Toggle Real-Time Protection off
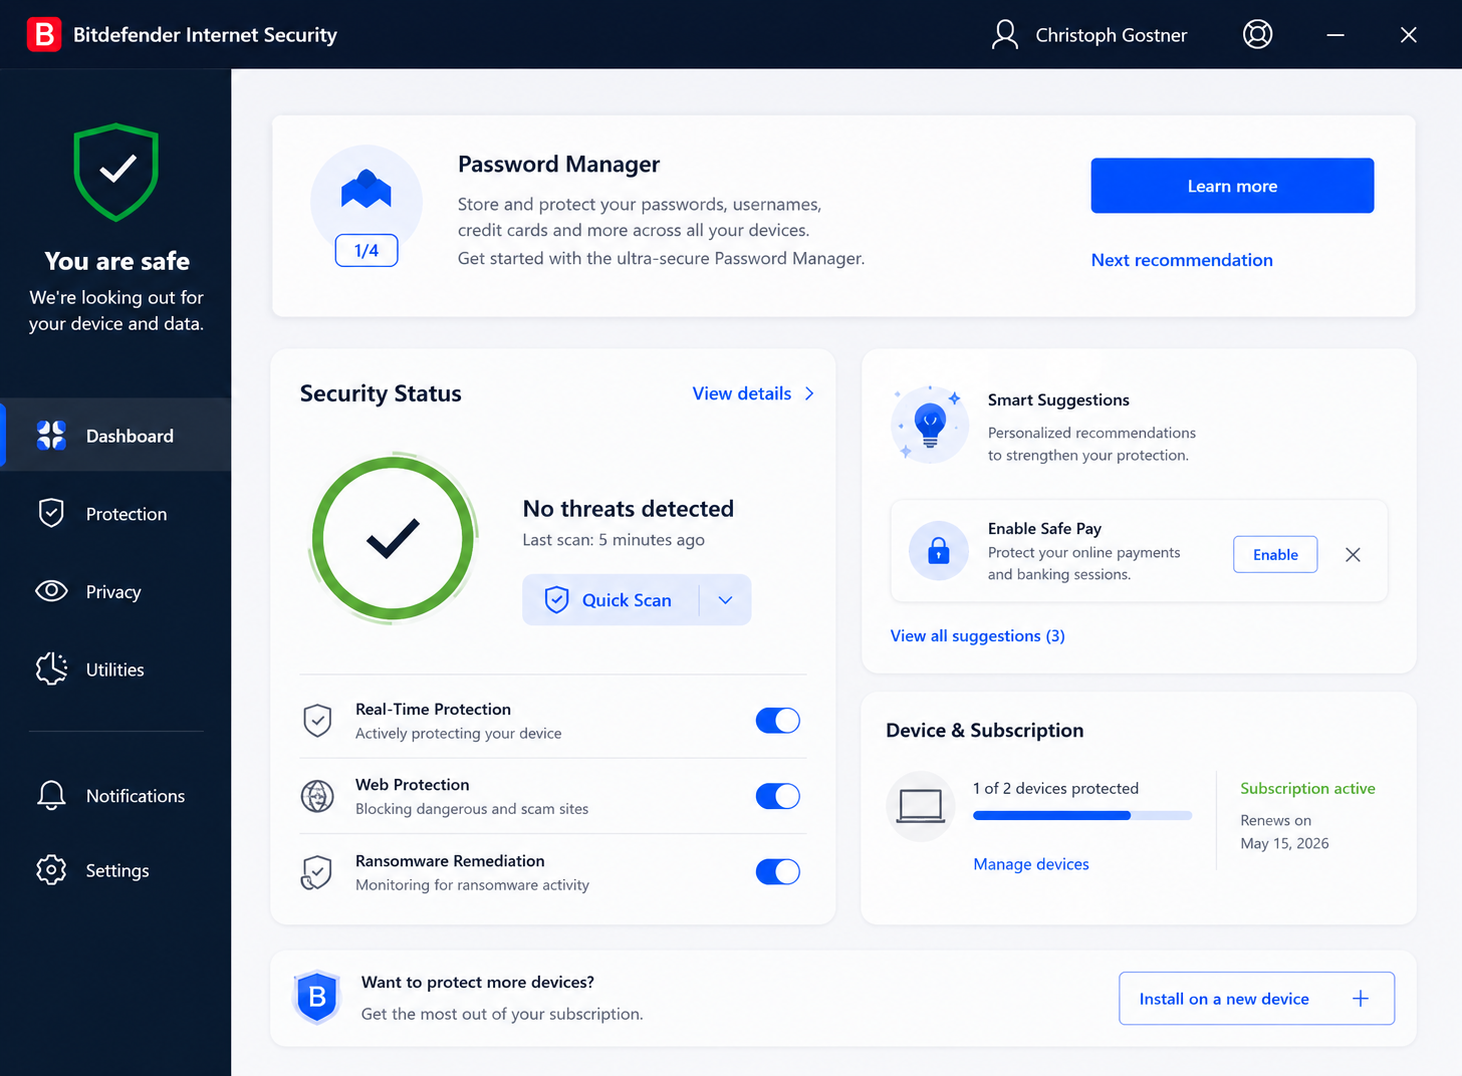Viewport: 1462px width, 1076px height. [778, 720]
